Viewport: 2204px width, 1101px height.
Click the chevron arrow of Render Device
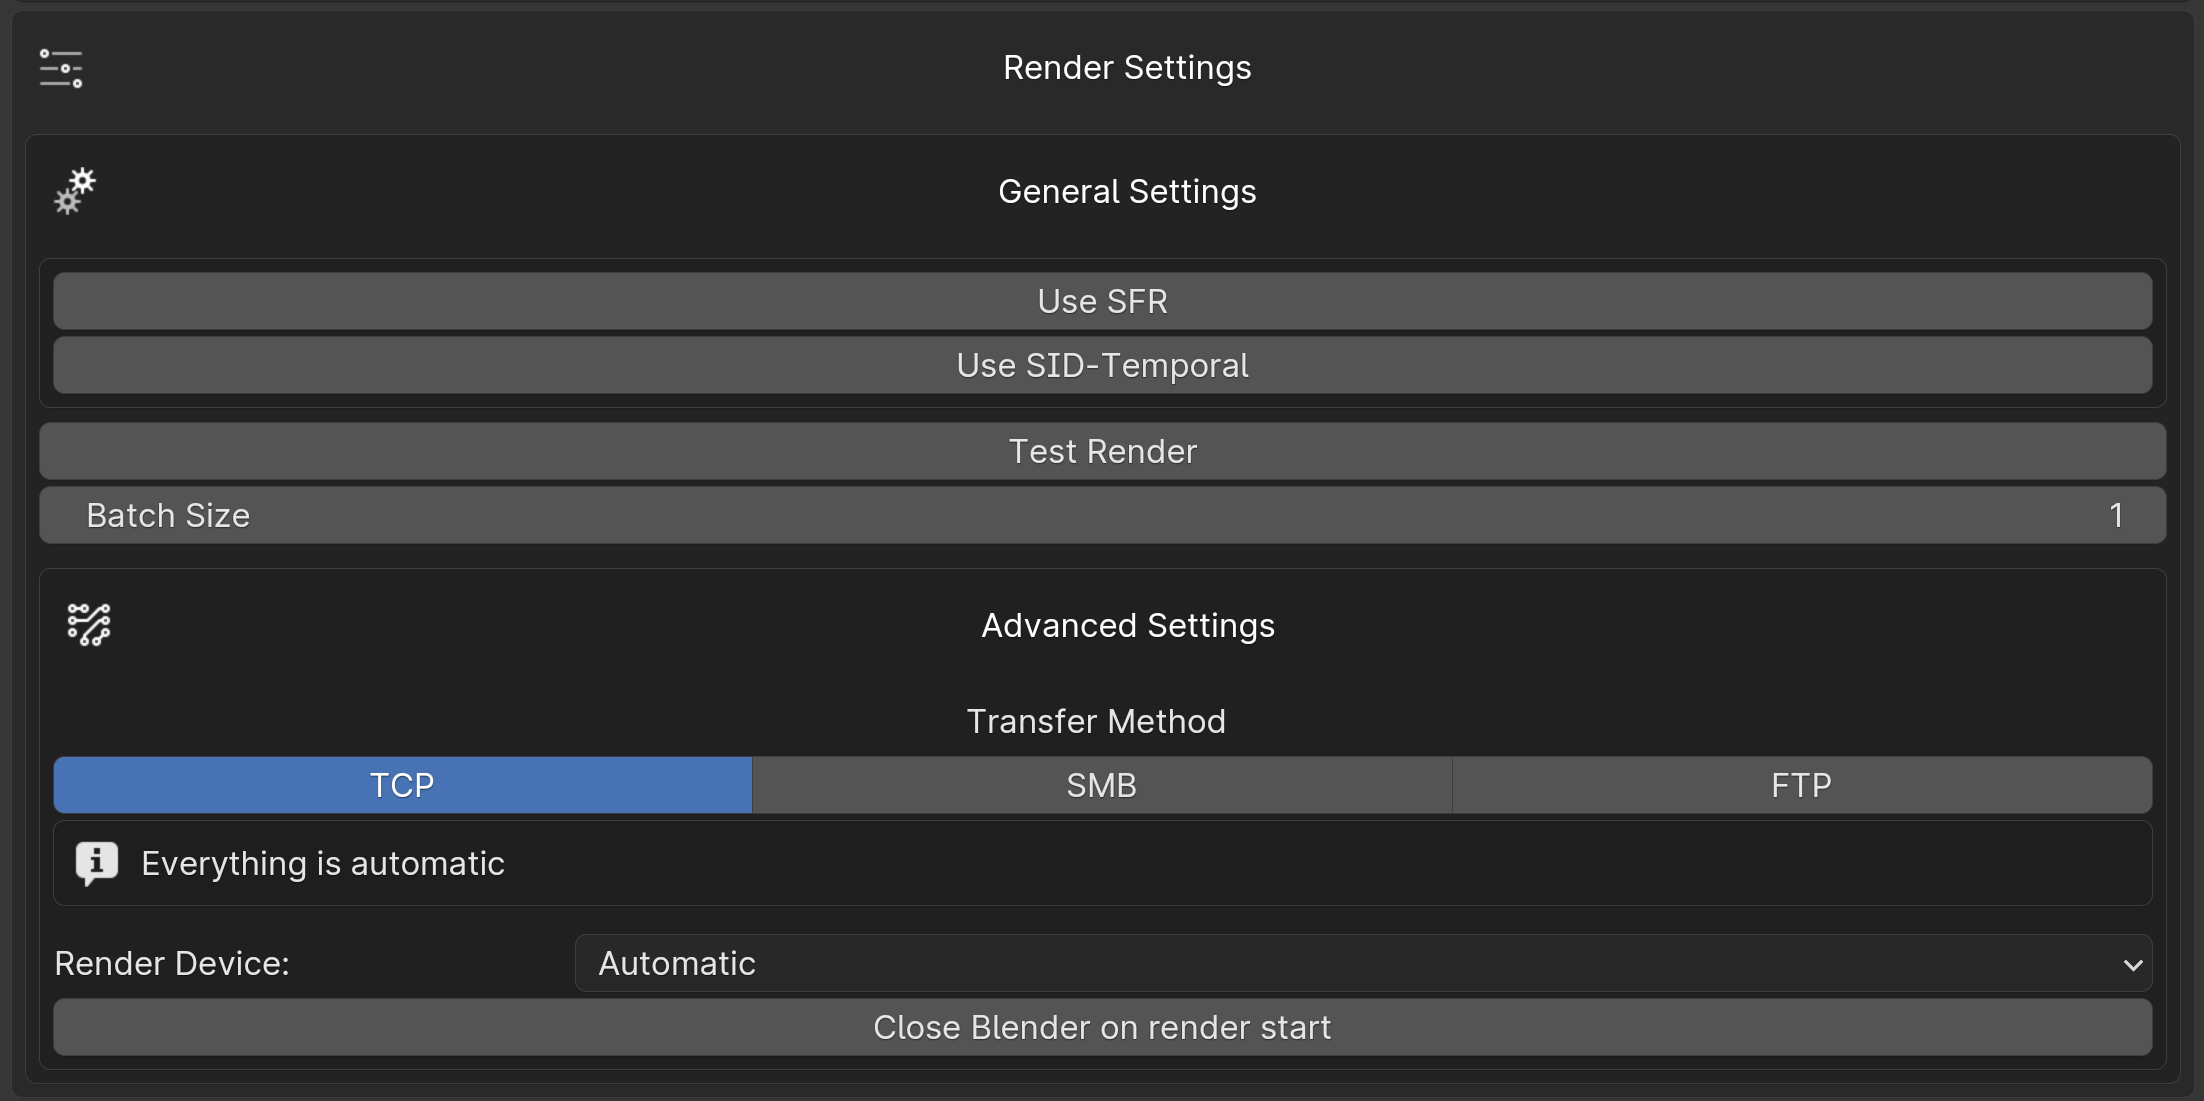point(2132,965)
